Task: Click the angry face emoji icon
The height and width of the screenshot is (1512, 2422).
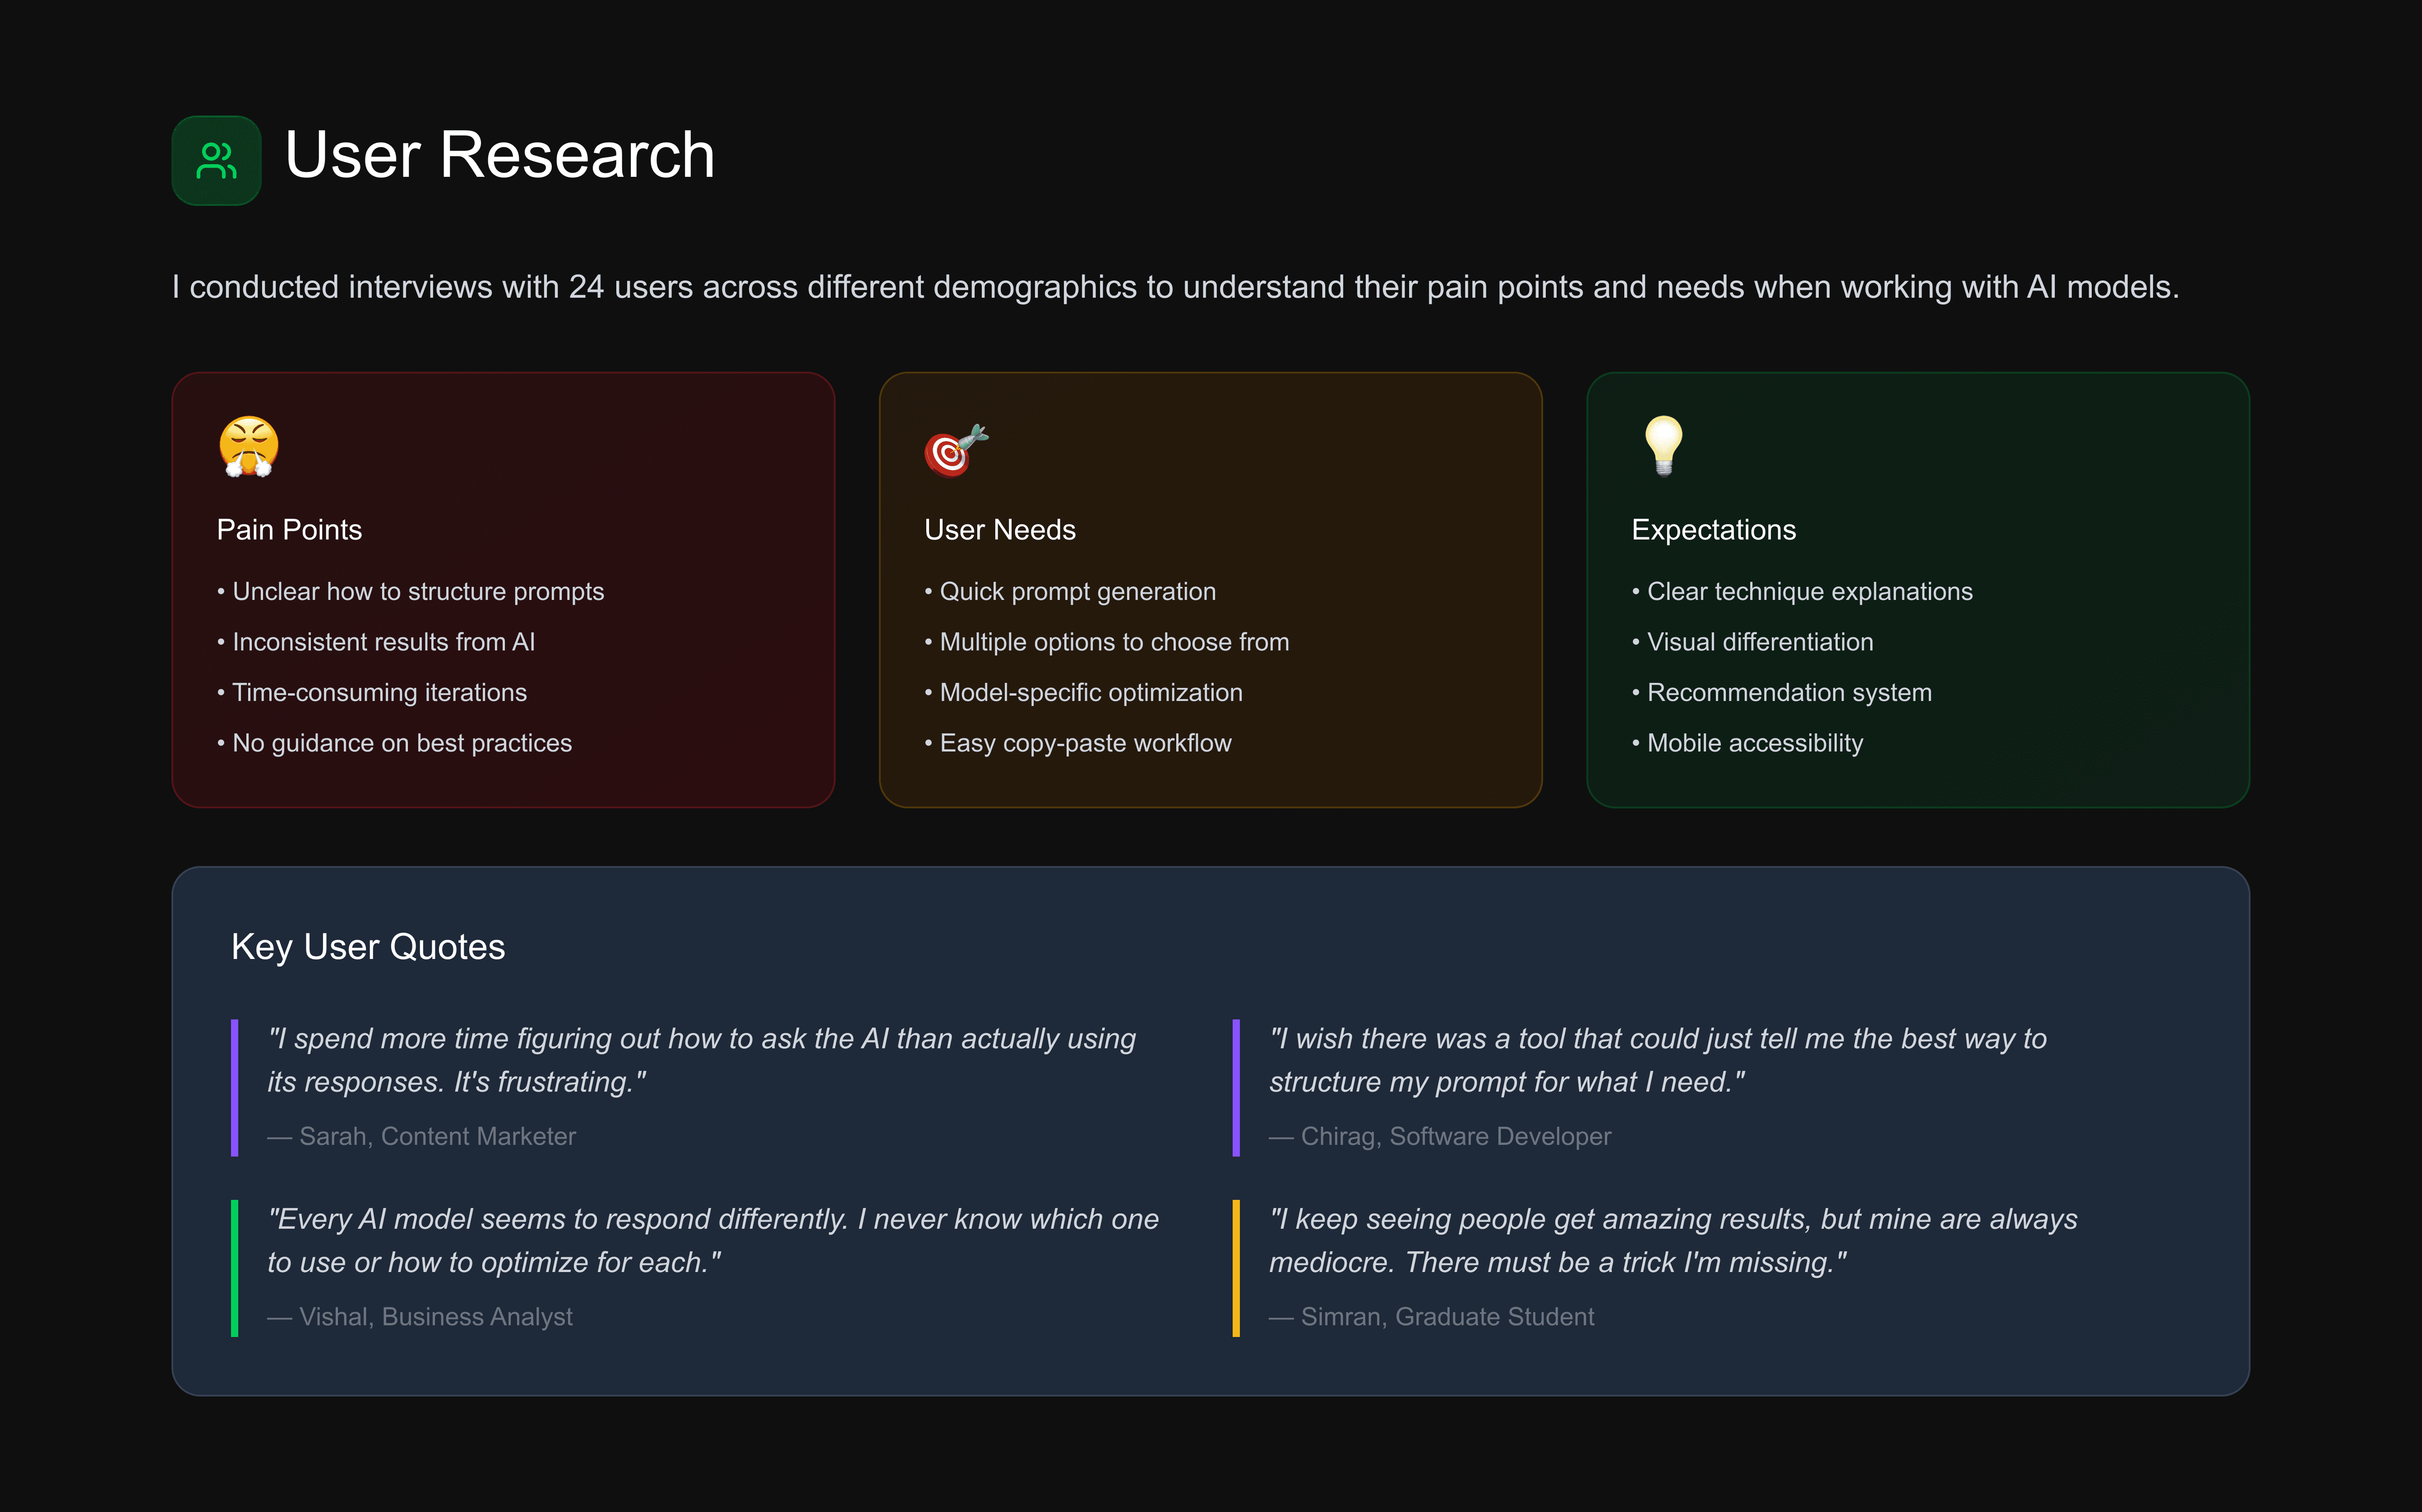Action: point(248,446)
